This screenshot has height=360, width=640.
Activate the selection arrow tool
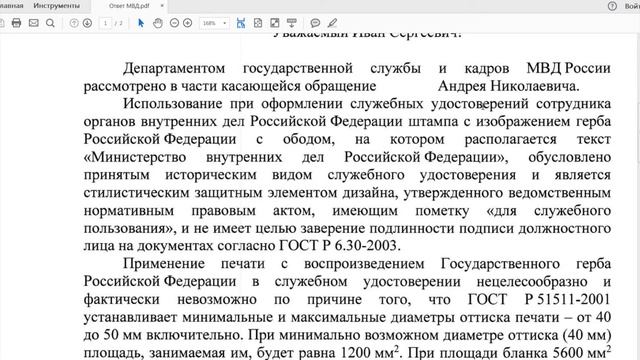pos(141,23)
